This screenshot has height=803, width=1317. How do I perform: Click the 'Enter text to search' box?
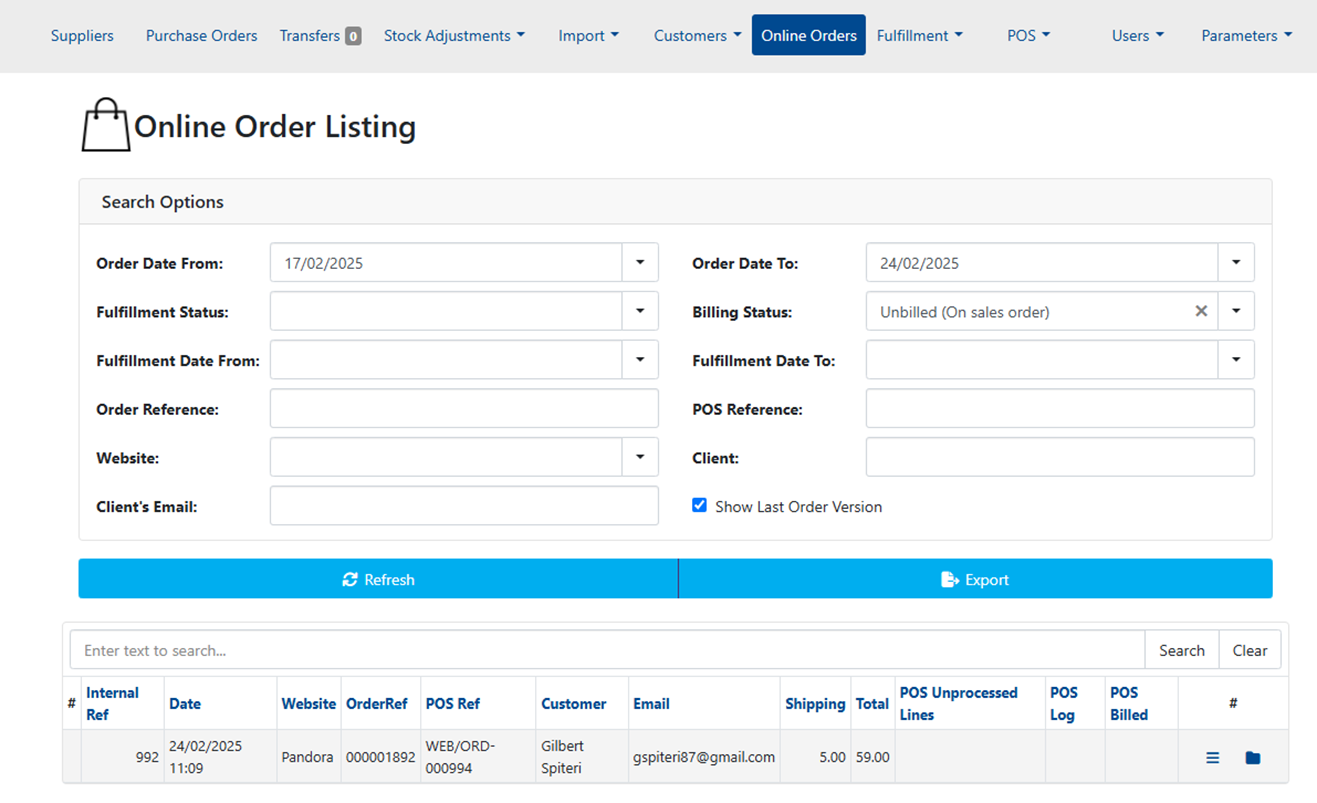tap(607, 650)
